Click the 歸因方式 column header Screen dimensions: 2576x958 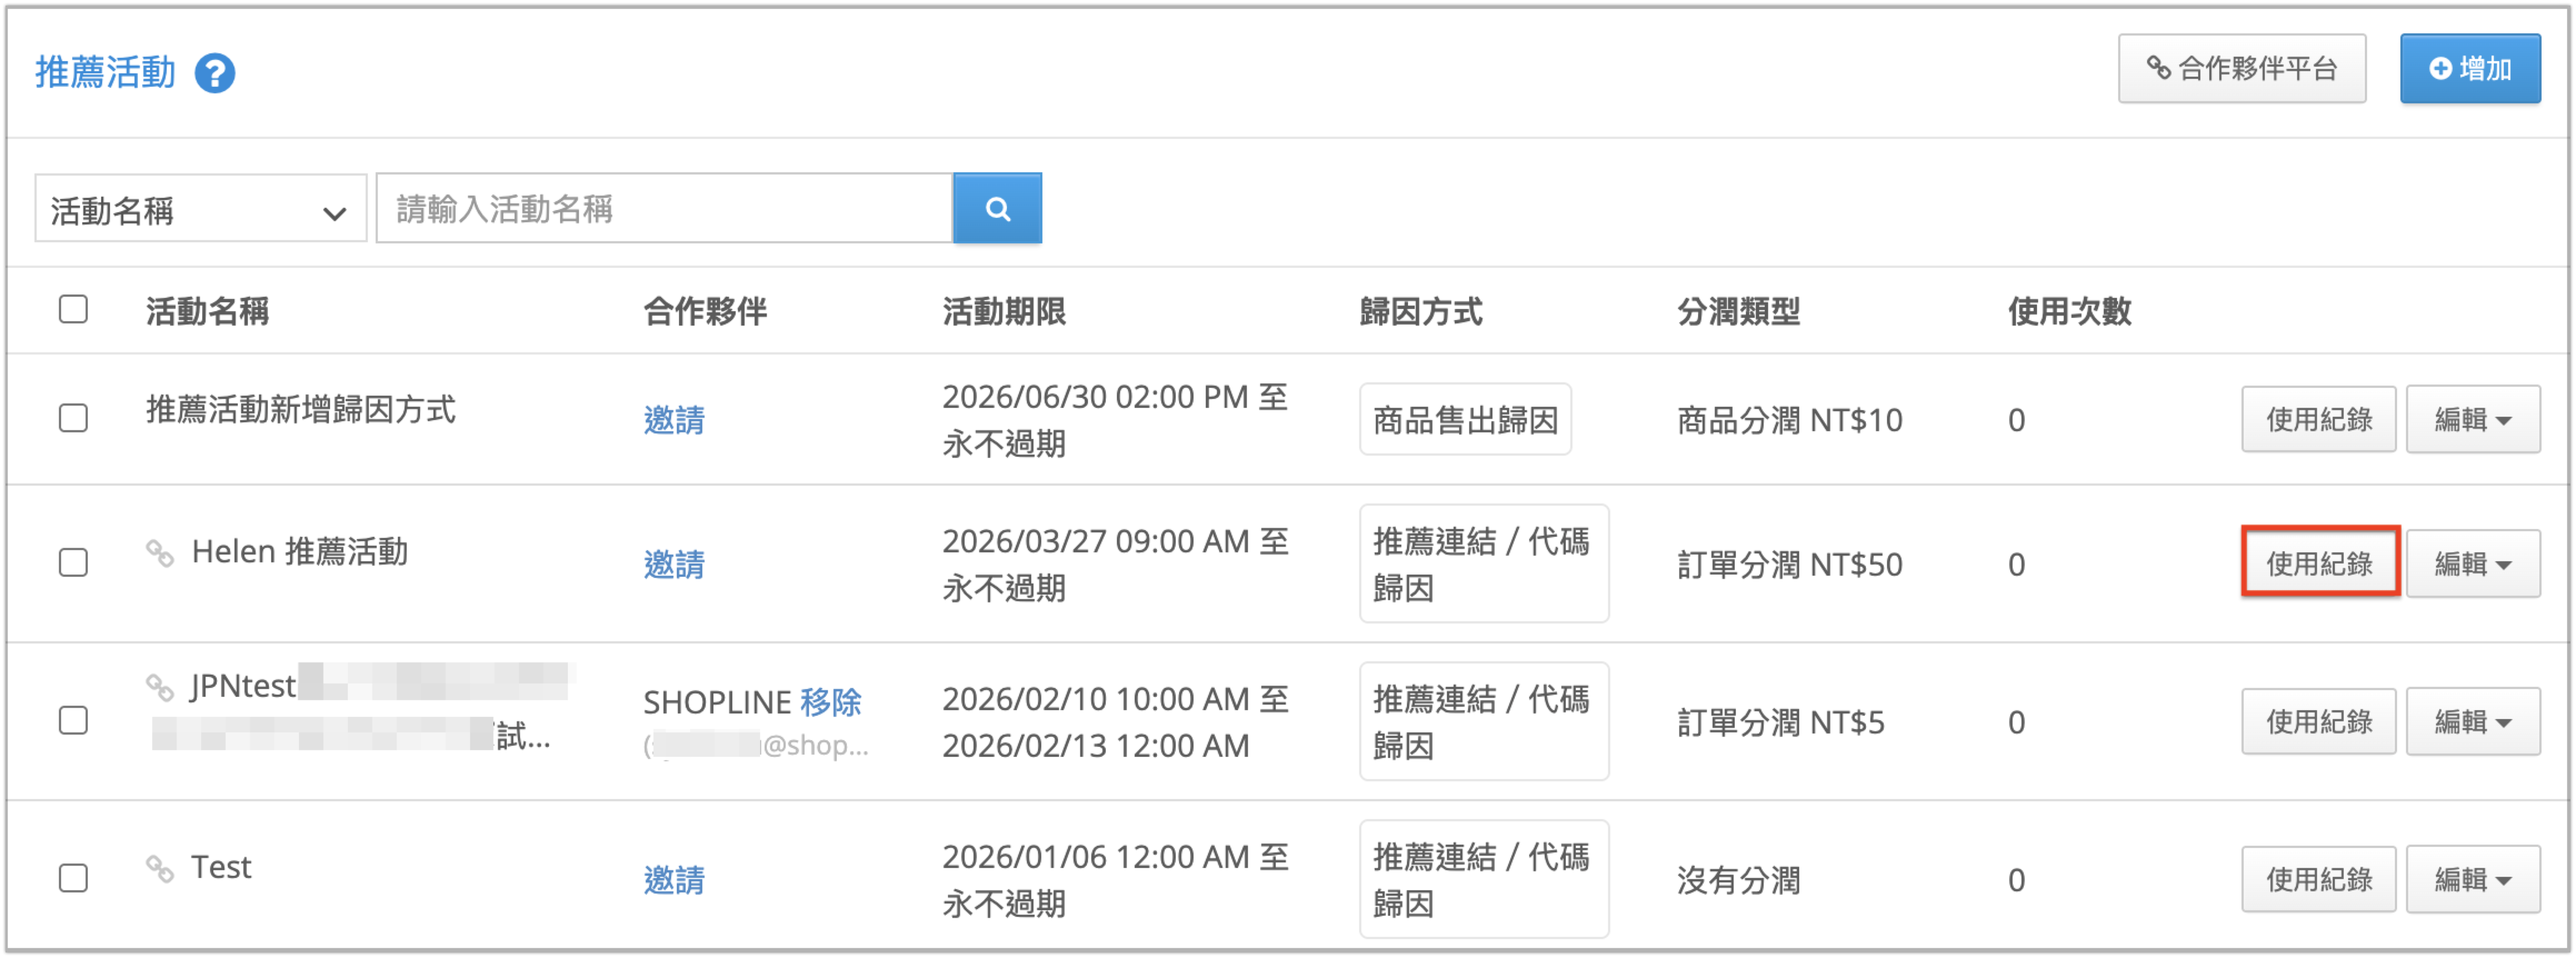coord(1421,311)
